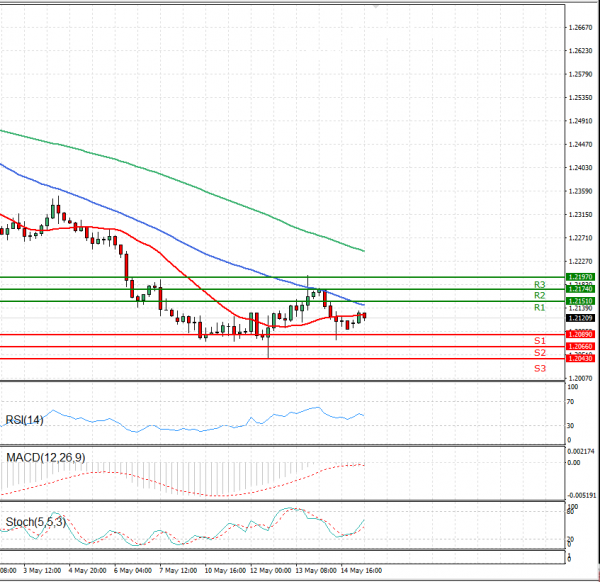This screenshot has height=582, width=600.
Task: Click the 1.26670 price axis value
Action: pos(580,28)
